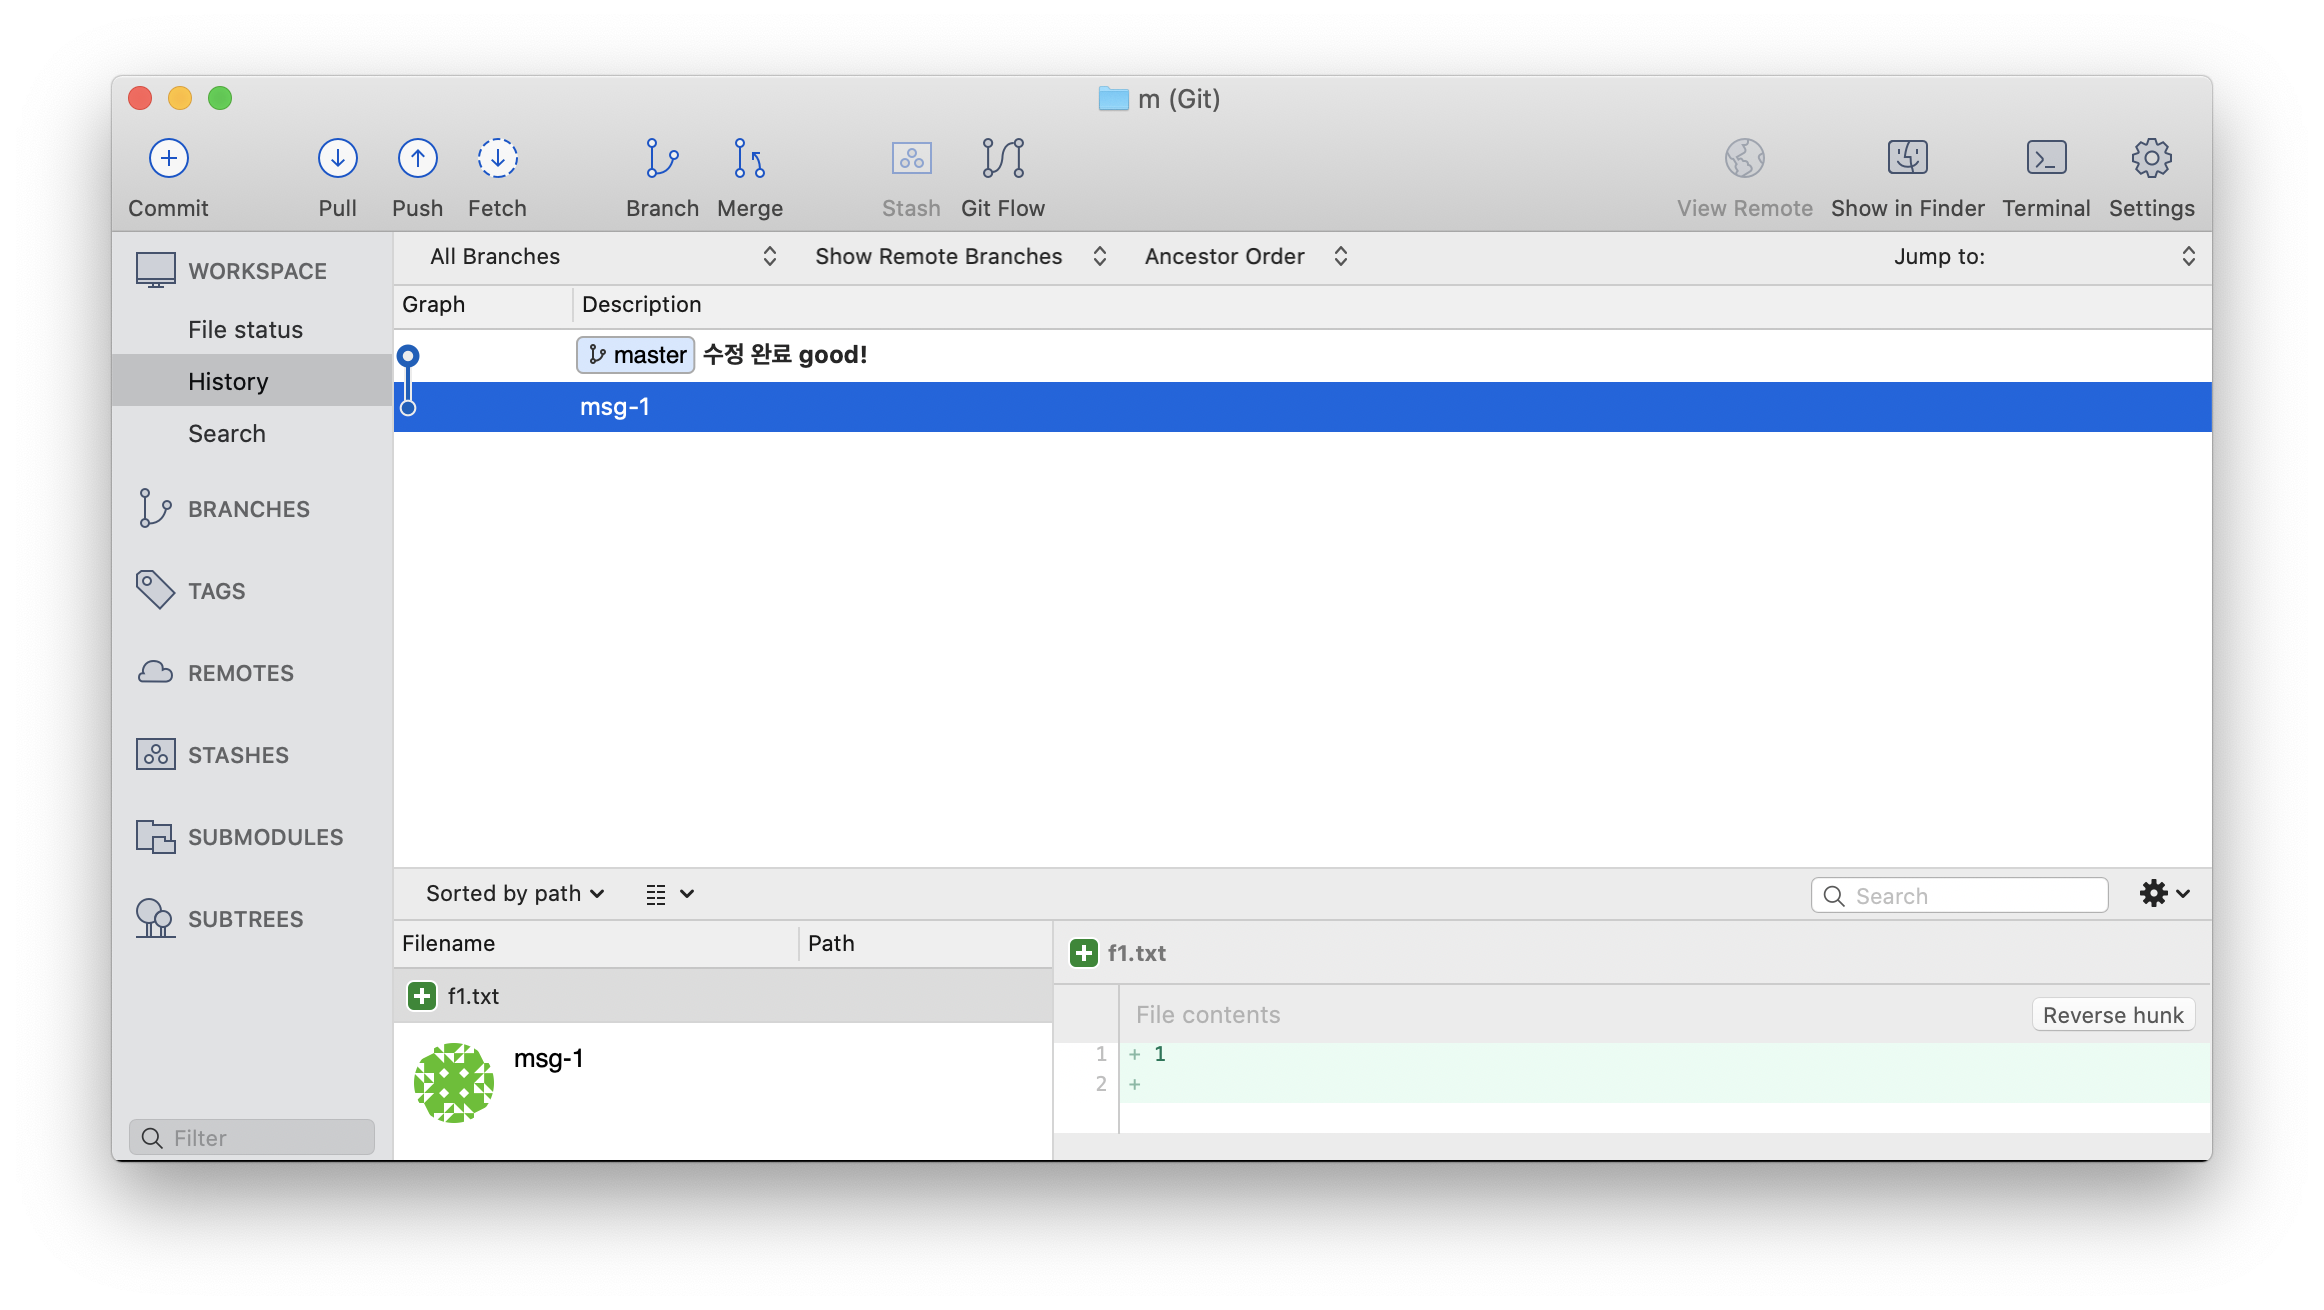
Task: Open the Merge tool icon
Action: click(749, 158)
